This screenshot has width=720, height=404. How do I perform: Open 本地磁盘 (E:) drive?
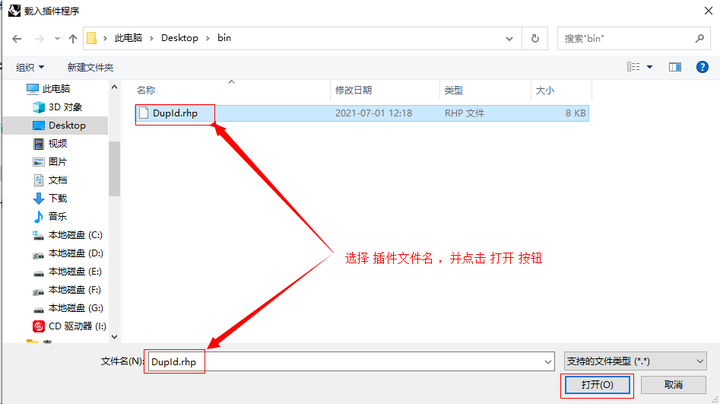tap(67, 272)
